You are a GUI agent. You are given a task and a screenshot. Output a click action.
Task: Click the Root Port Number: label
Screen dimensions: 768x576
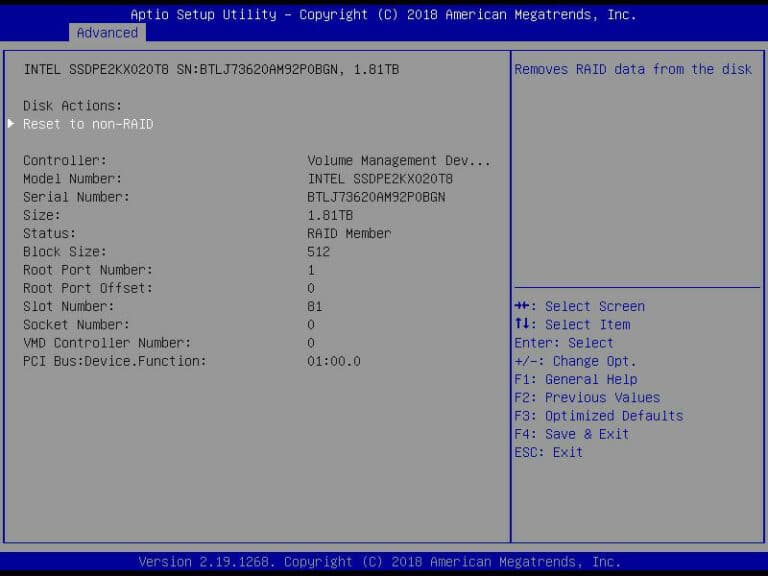click(x=88, y=270)
